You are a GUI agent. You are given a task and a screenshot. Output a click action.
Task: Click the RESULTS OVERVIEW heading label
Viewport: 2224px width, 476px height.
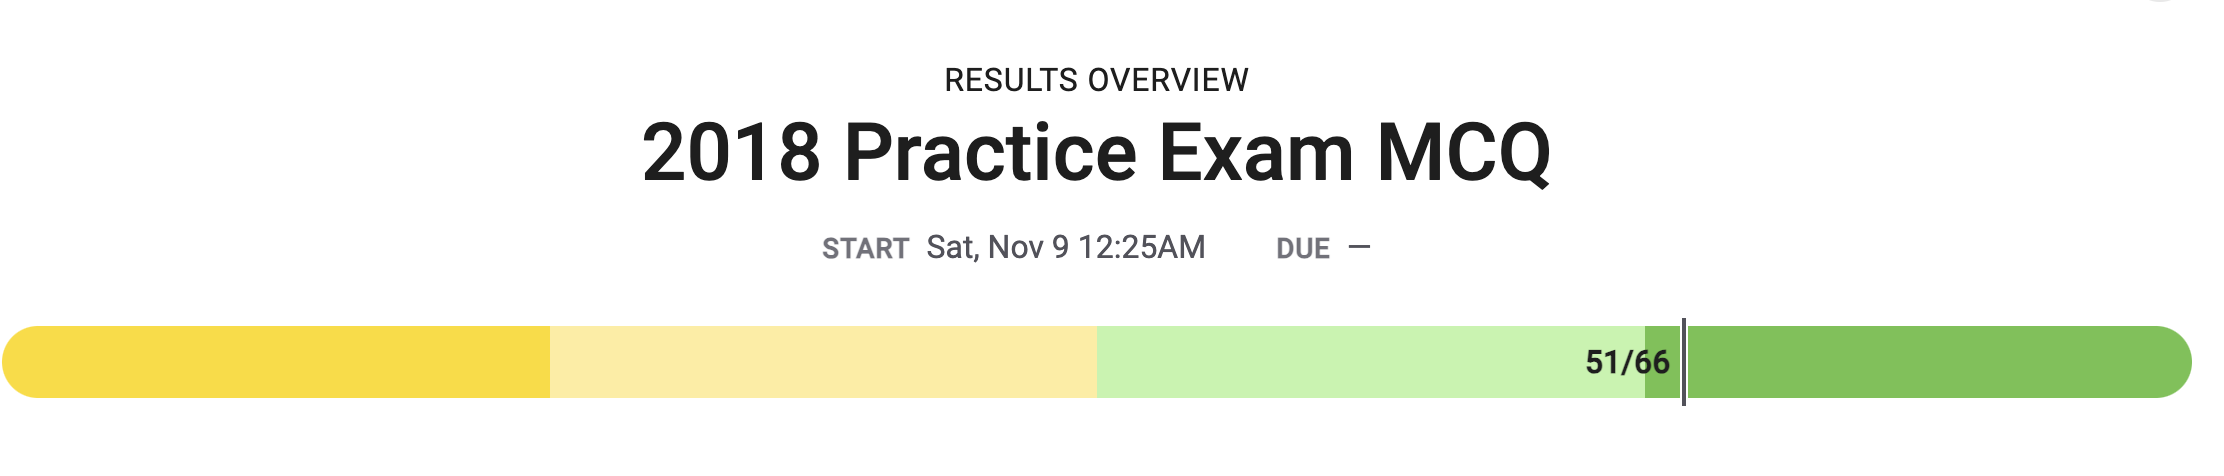1096,80
